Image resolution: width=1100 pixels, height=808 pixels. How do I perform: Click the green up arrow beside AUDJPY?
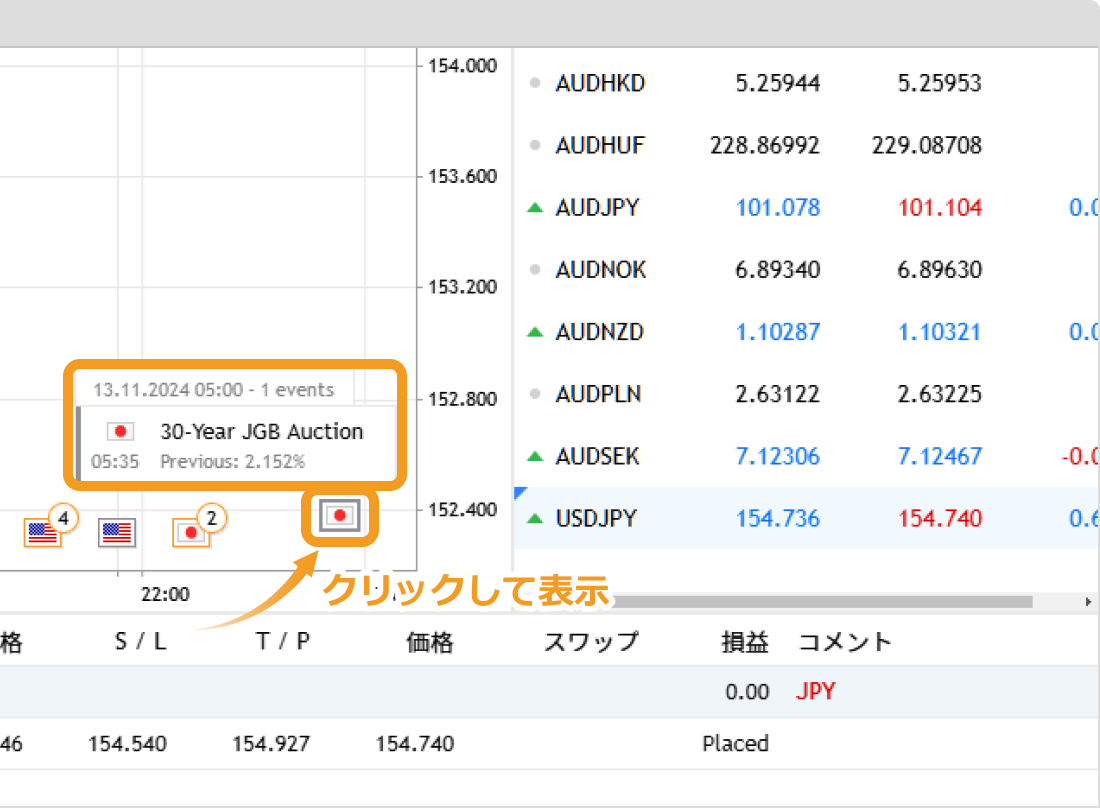[535, 208]
